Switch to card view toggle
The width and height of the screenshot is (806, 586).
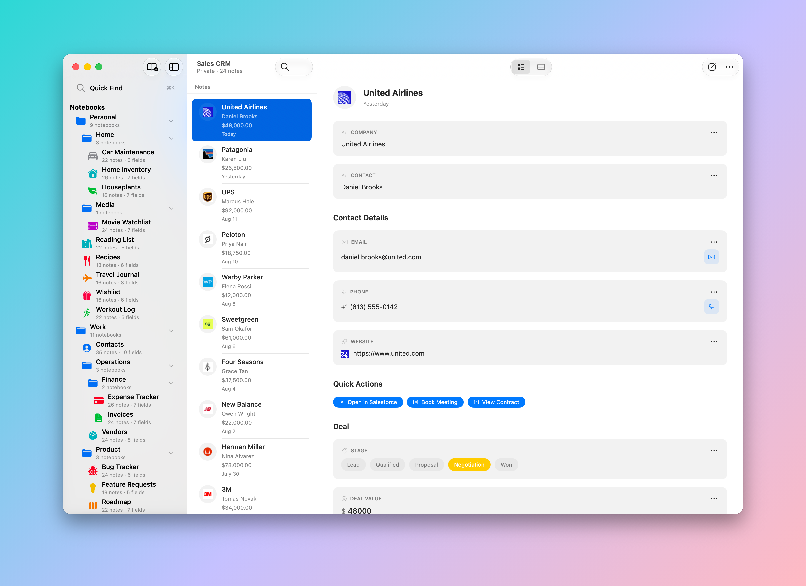coord(541,67)
